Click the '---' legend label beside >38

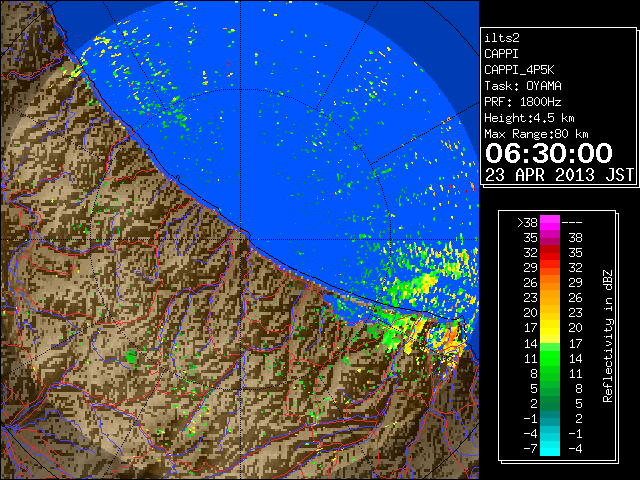click(572, 222)
